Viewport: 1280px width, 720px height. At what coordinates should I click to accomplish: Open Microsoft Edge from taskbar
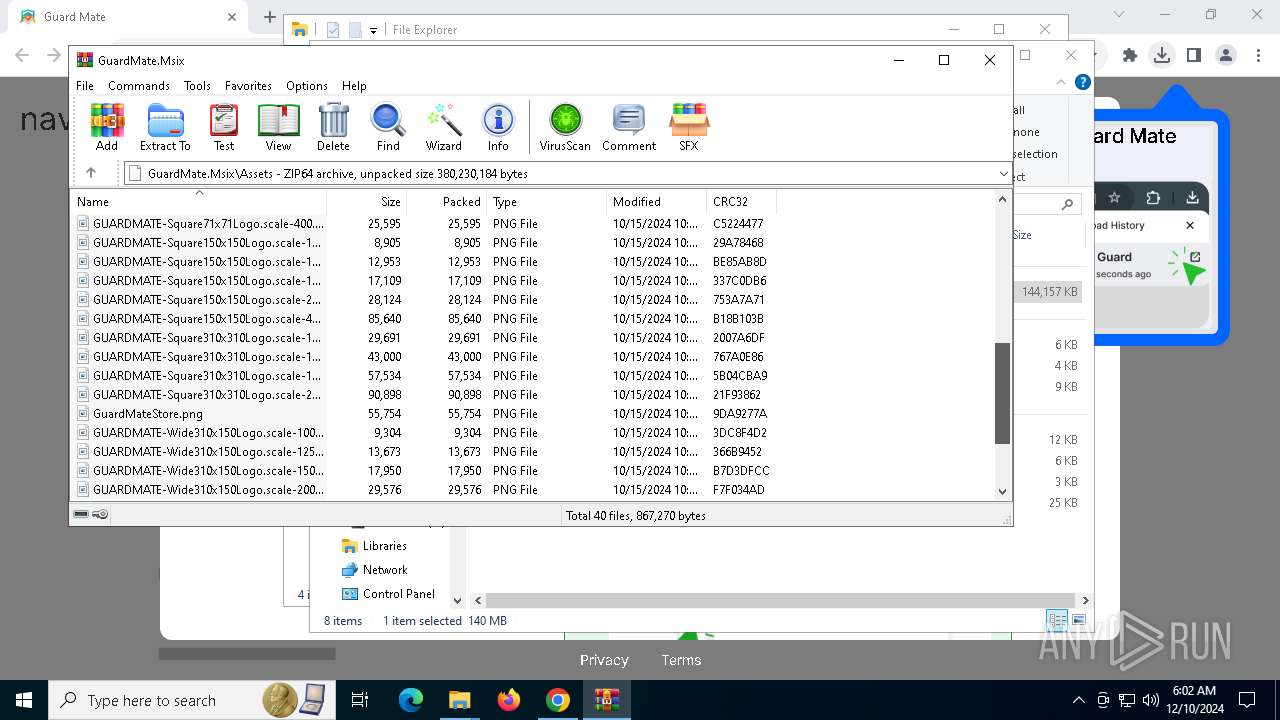pos(411,700)
